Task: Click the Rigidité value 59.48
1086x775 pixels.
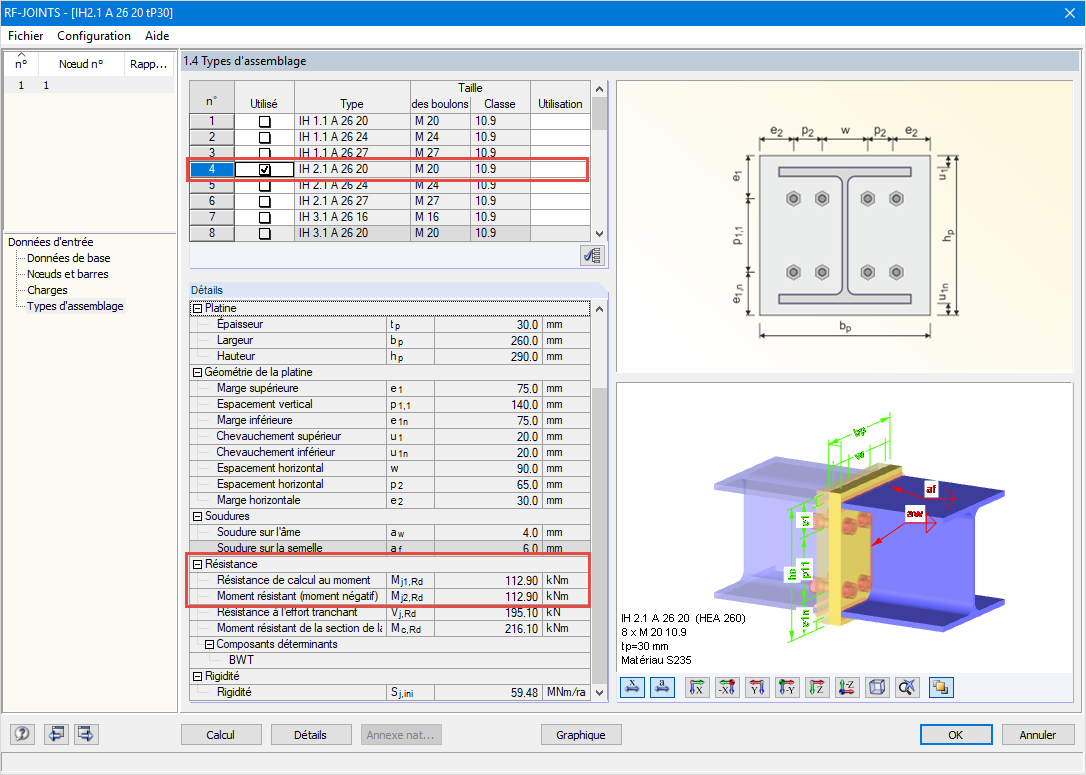Action: (x=488, y=693)
